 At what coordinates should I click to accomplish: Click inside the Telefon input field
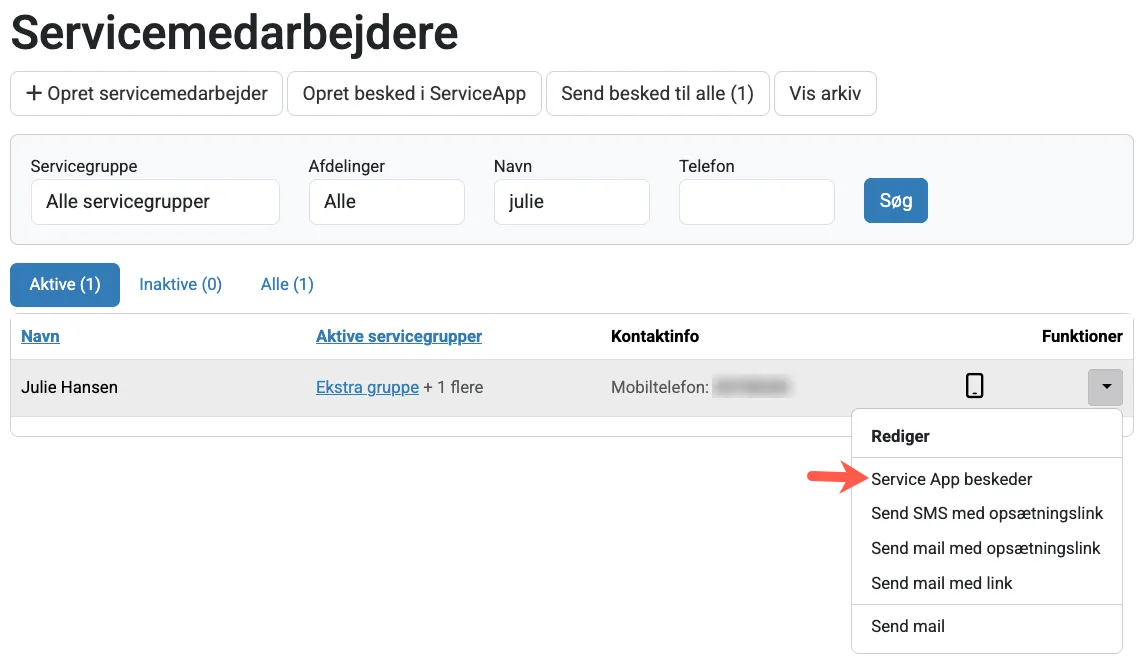(x=756, y=202)
